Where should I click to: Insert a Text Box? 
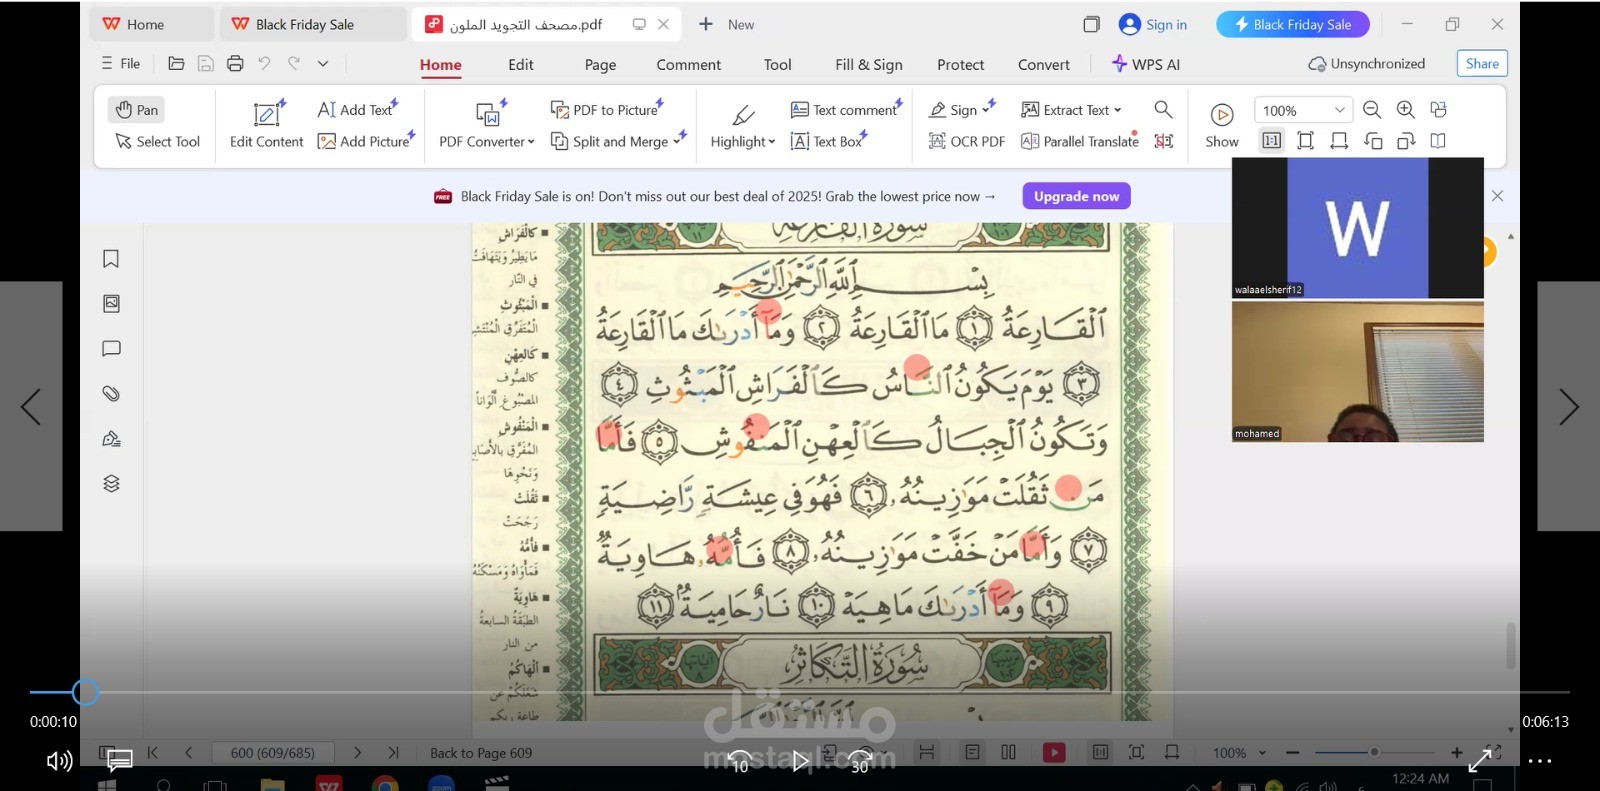[828, 141]
